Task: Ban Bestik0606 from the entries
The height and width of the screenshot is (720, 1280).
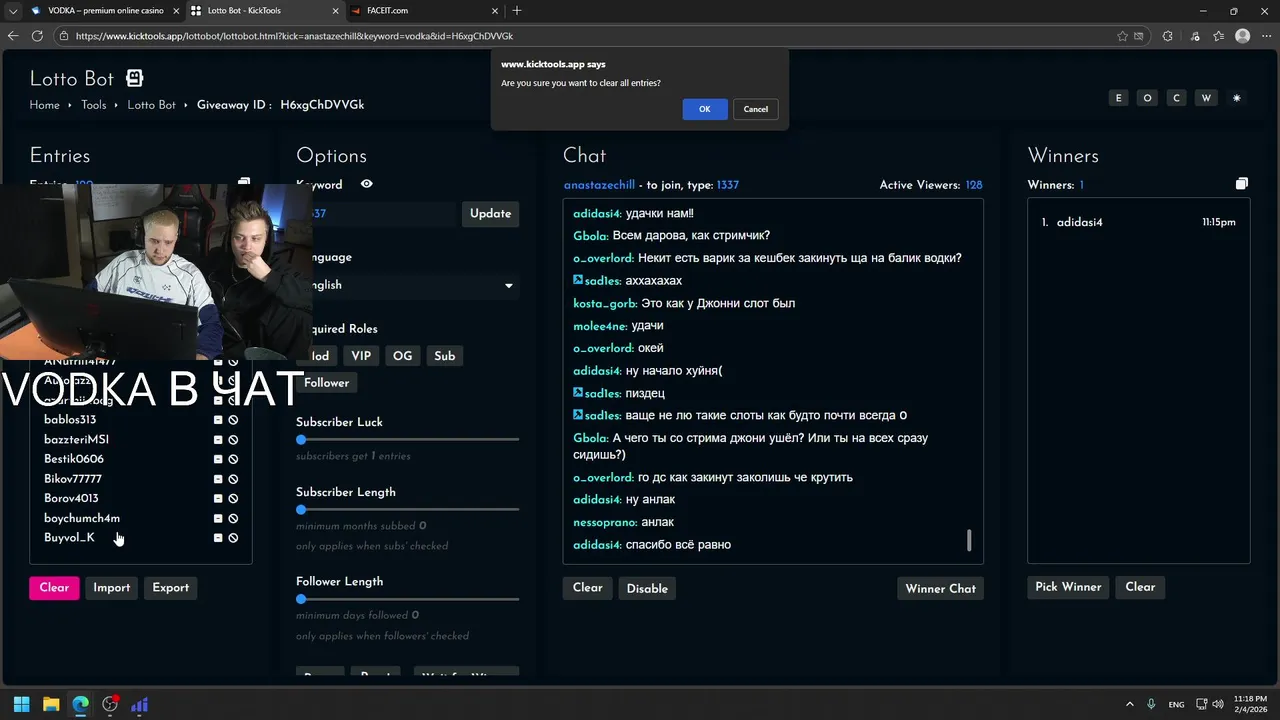Action: (x=233, y=459)
